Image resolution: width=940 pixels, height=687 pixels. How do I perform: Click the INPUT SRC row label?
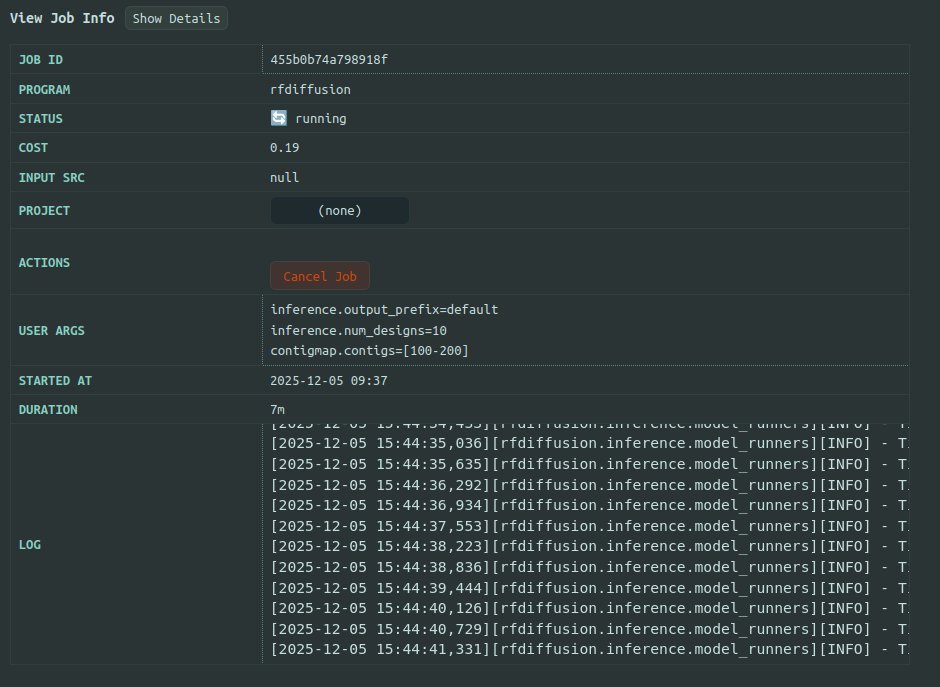click(52, 177)
